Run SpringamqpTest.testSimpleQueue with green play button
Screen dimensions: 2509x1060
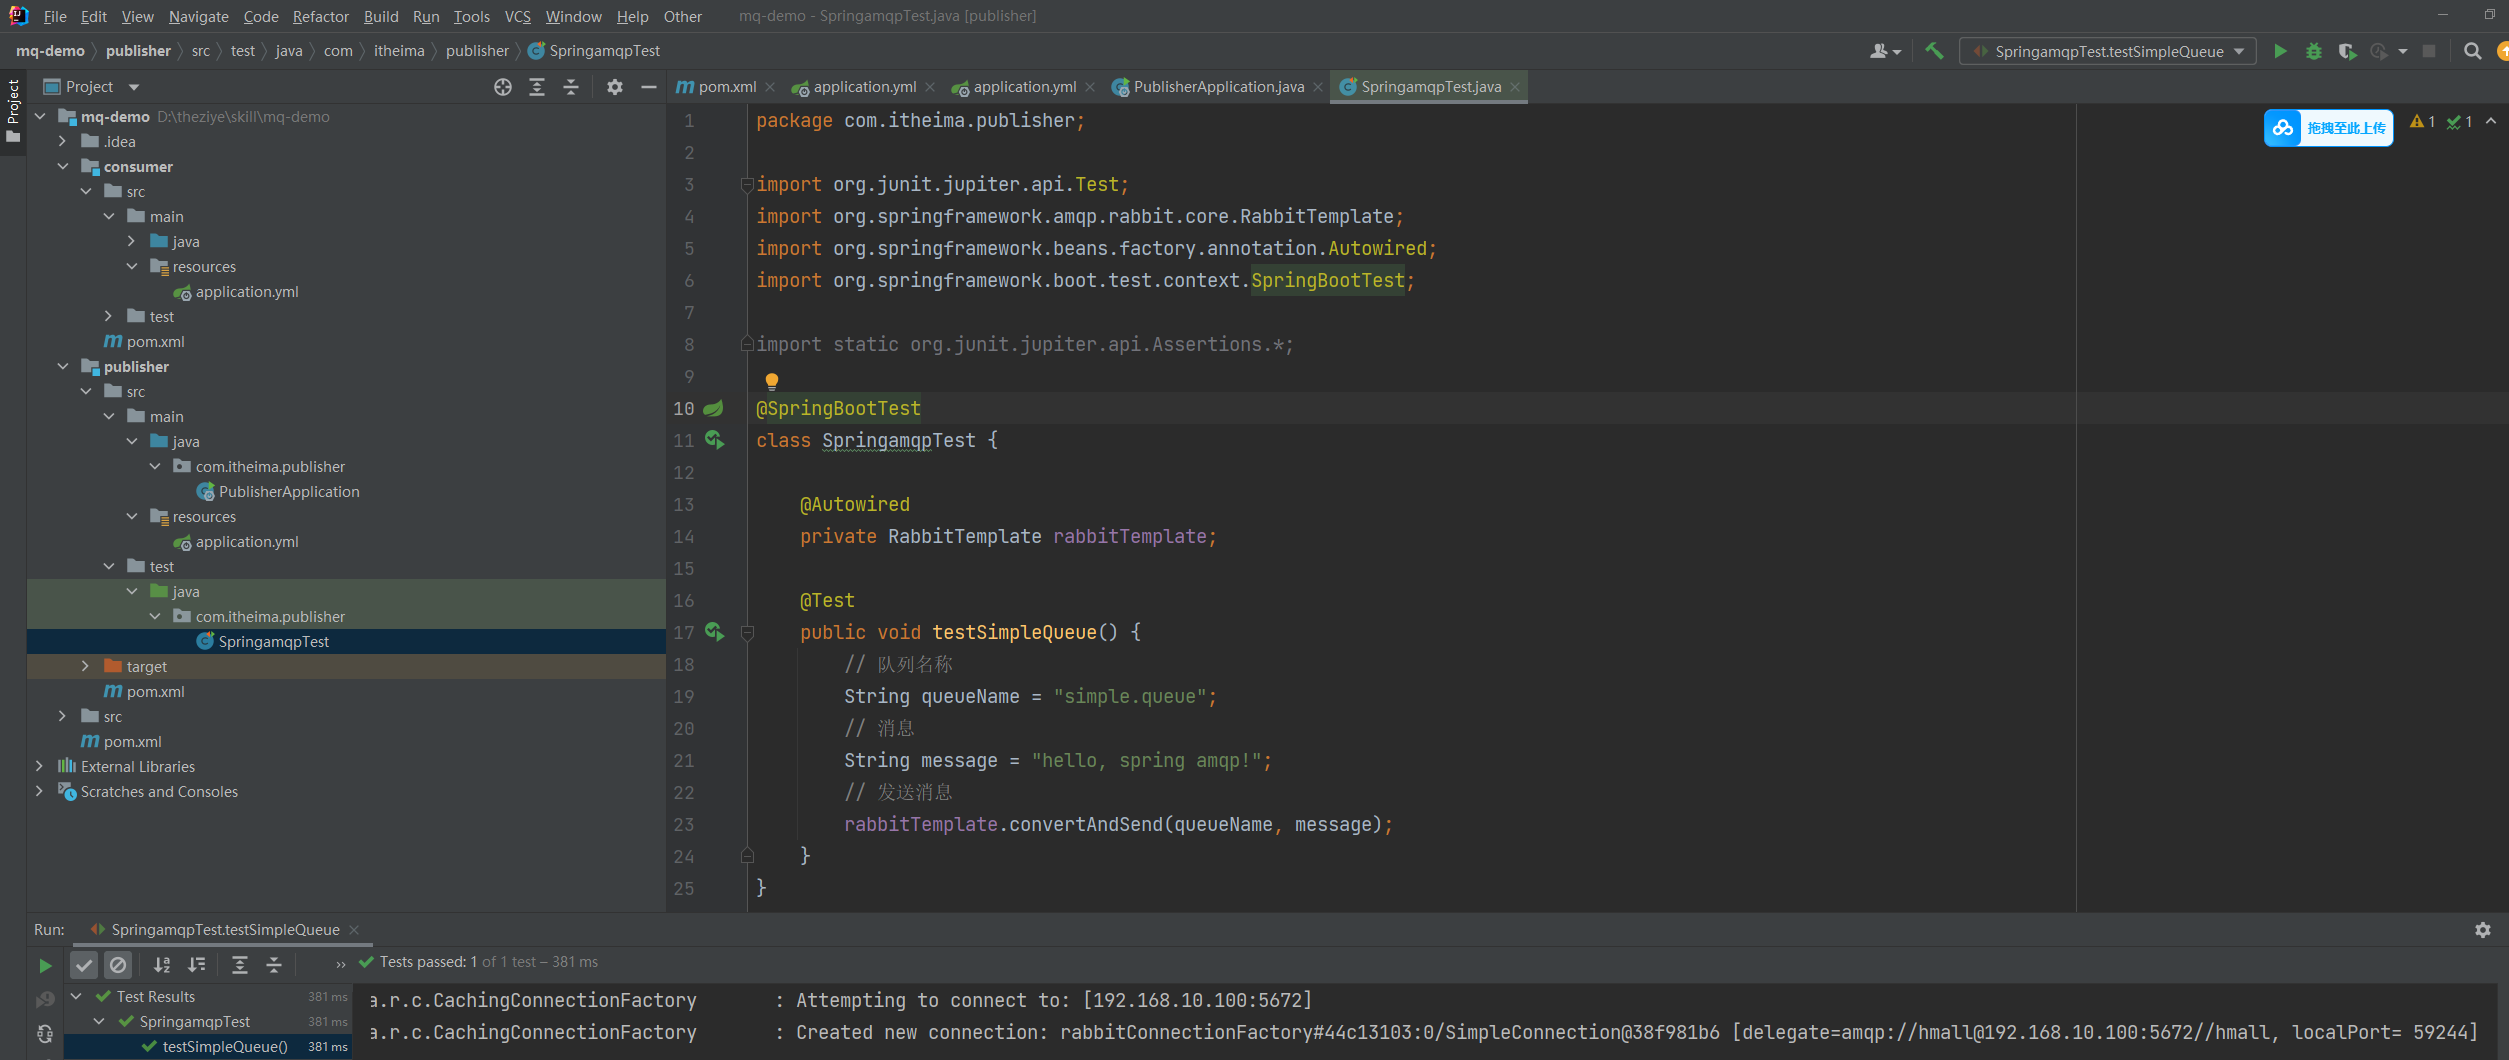(x=2280, y=51)
